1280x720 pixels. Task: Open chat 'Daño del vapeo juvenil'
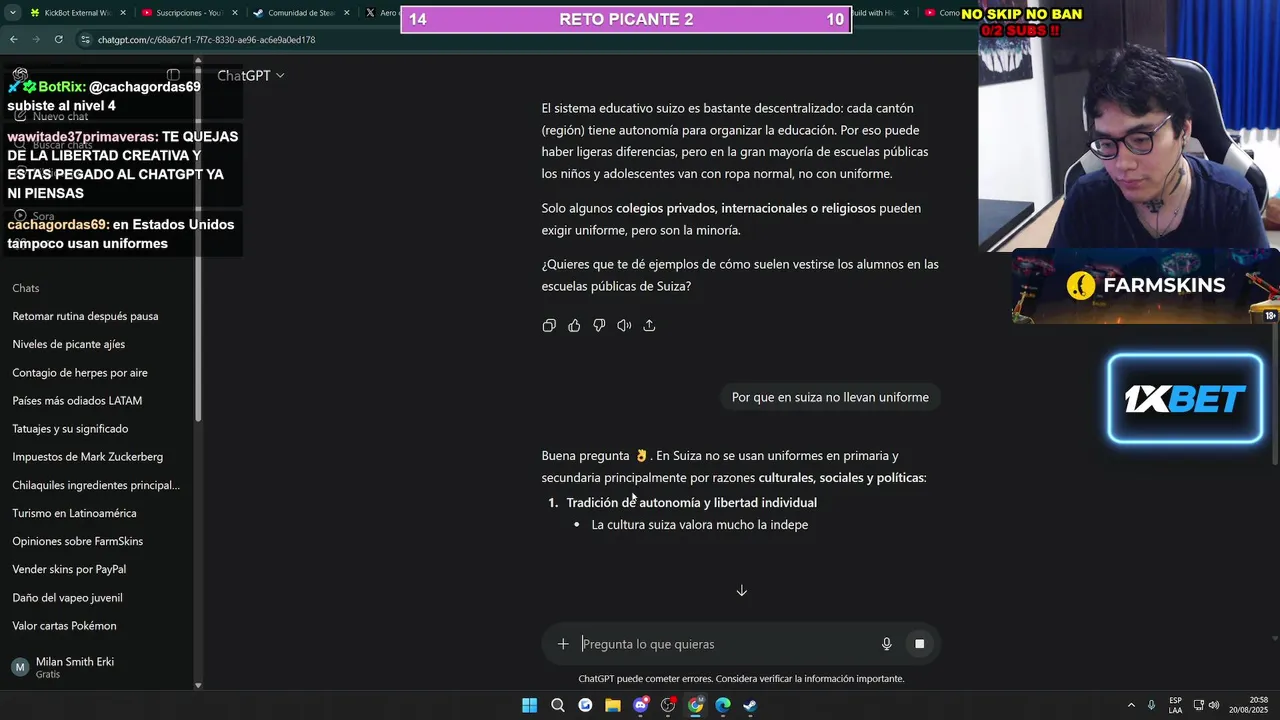pos(98,597)
